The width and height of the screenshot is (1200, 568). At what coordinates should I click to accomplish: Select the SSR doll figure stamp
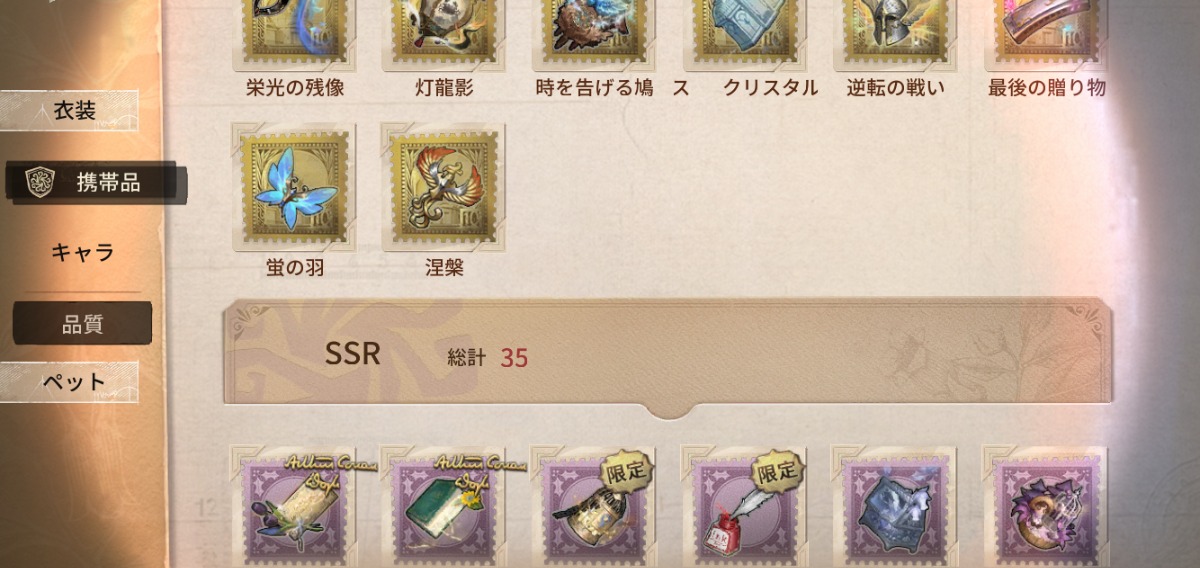1044,507
